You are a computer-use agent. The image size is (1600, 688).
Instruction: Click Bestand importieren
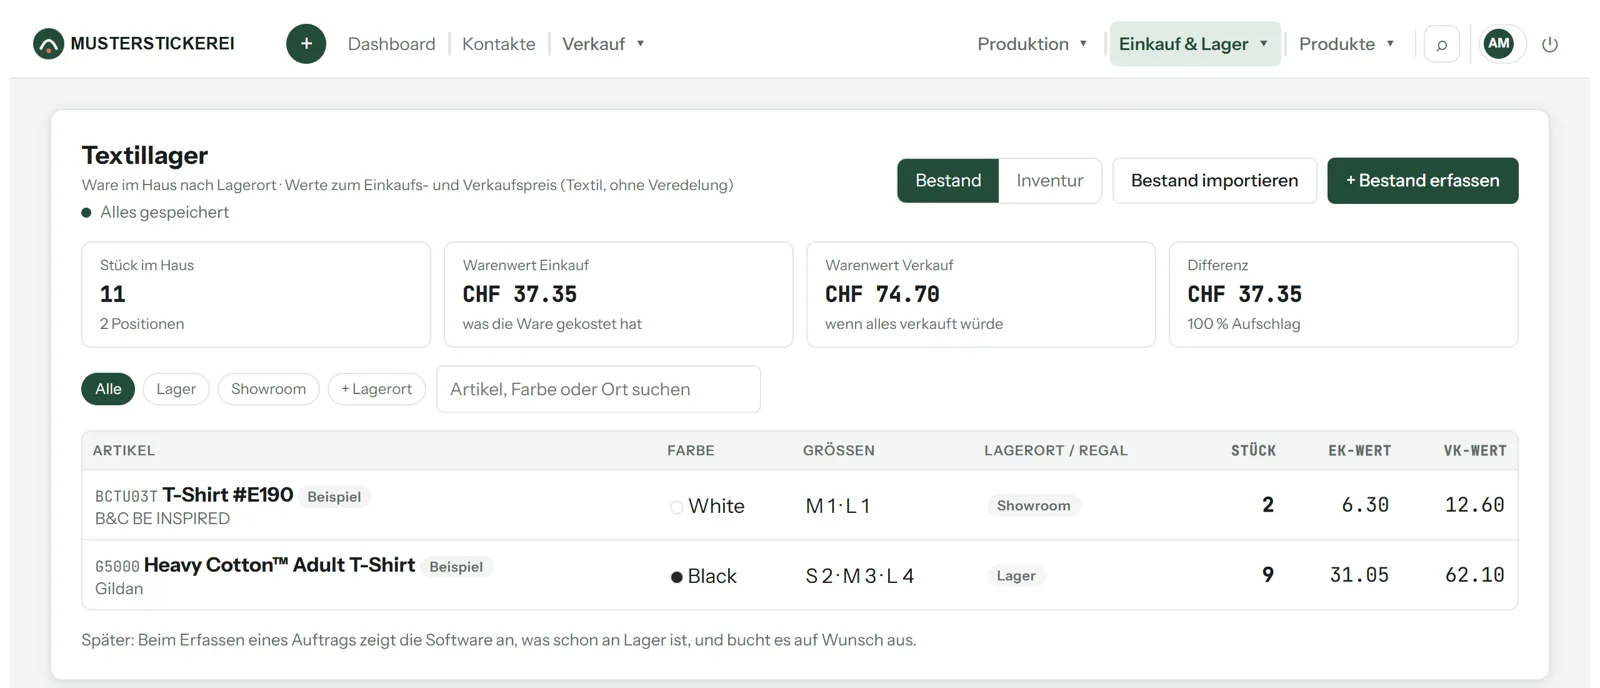1214,180
